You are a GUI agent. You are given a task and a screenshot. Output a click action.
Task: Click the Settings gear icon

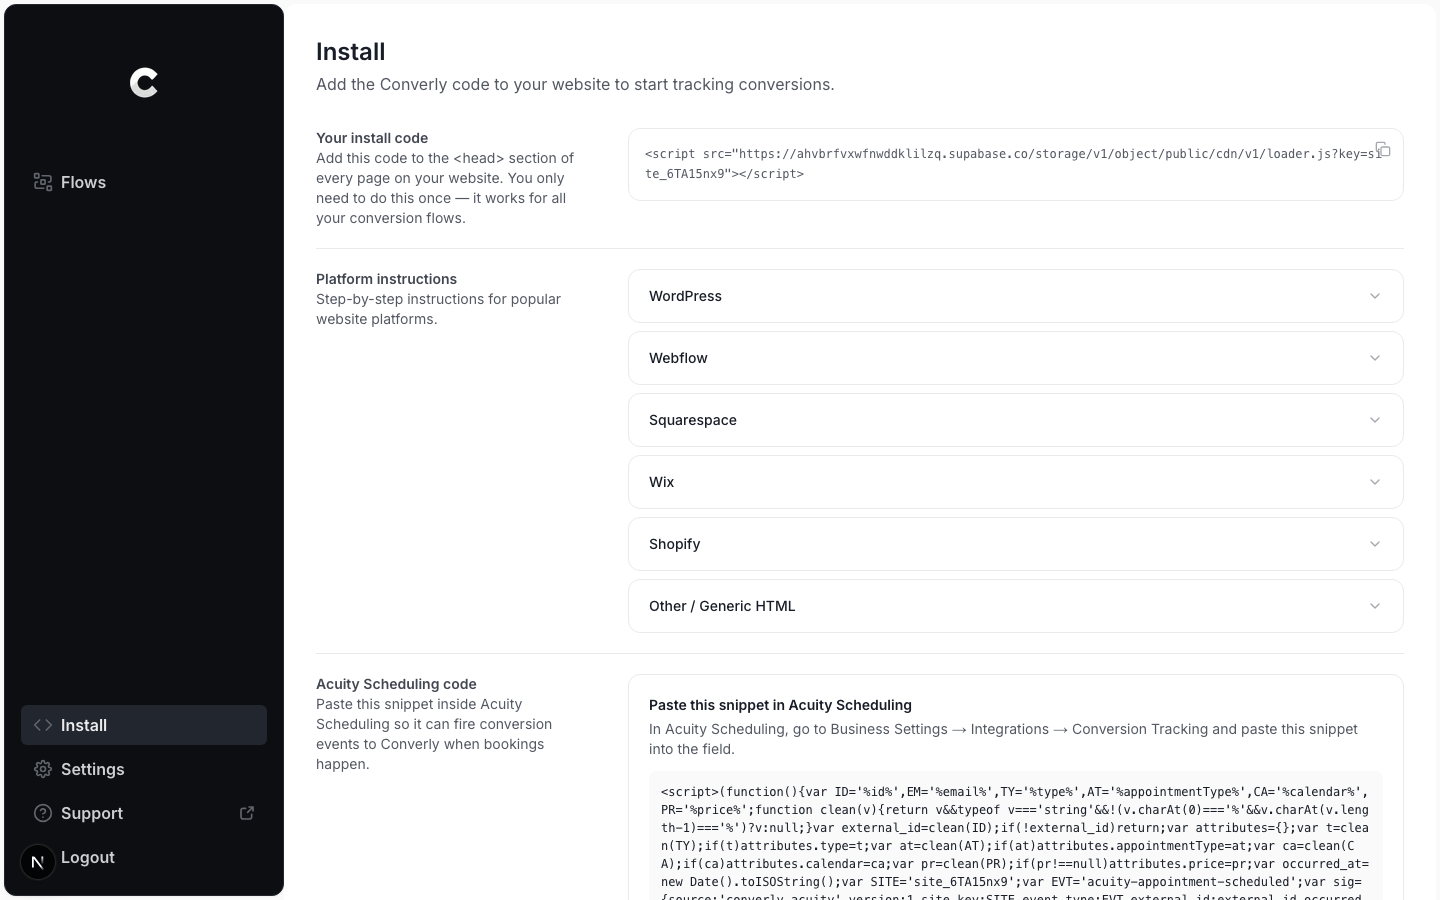43,769
